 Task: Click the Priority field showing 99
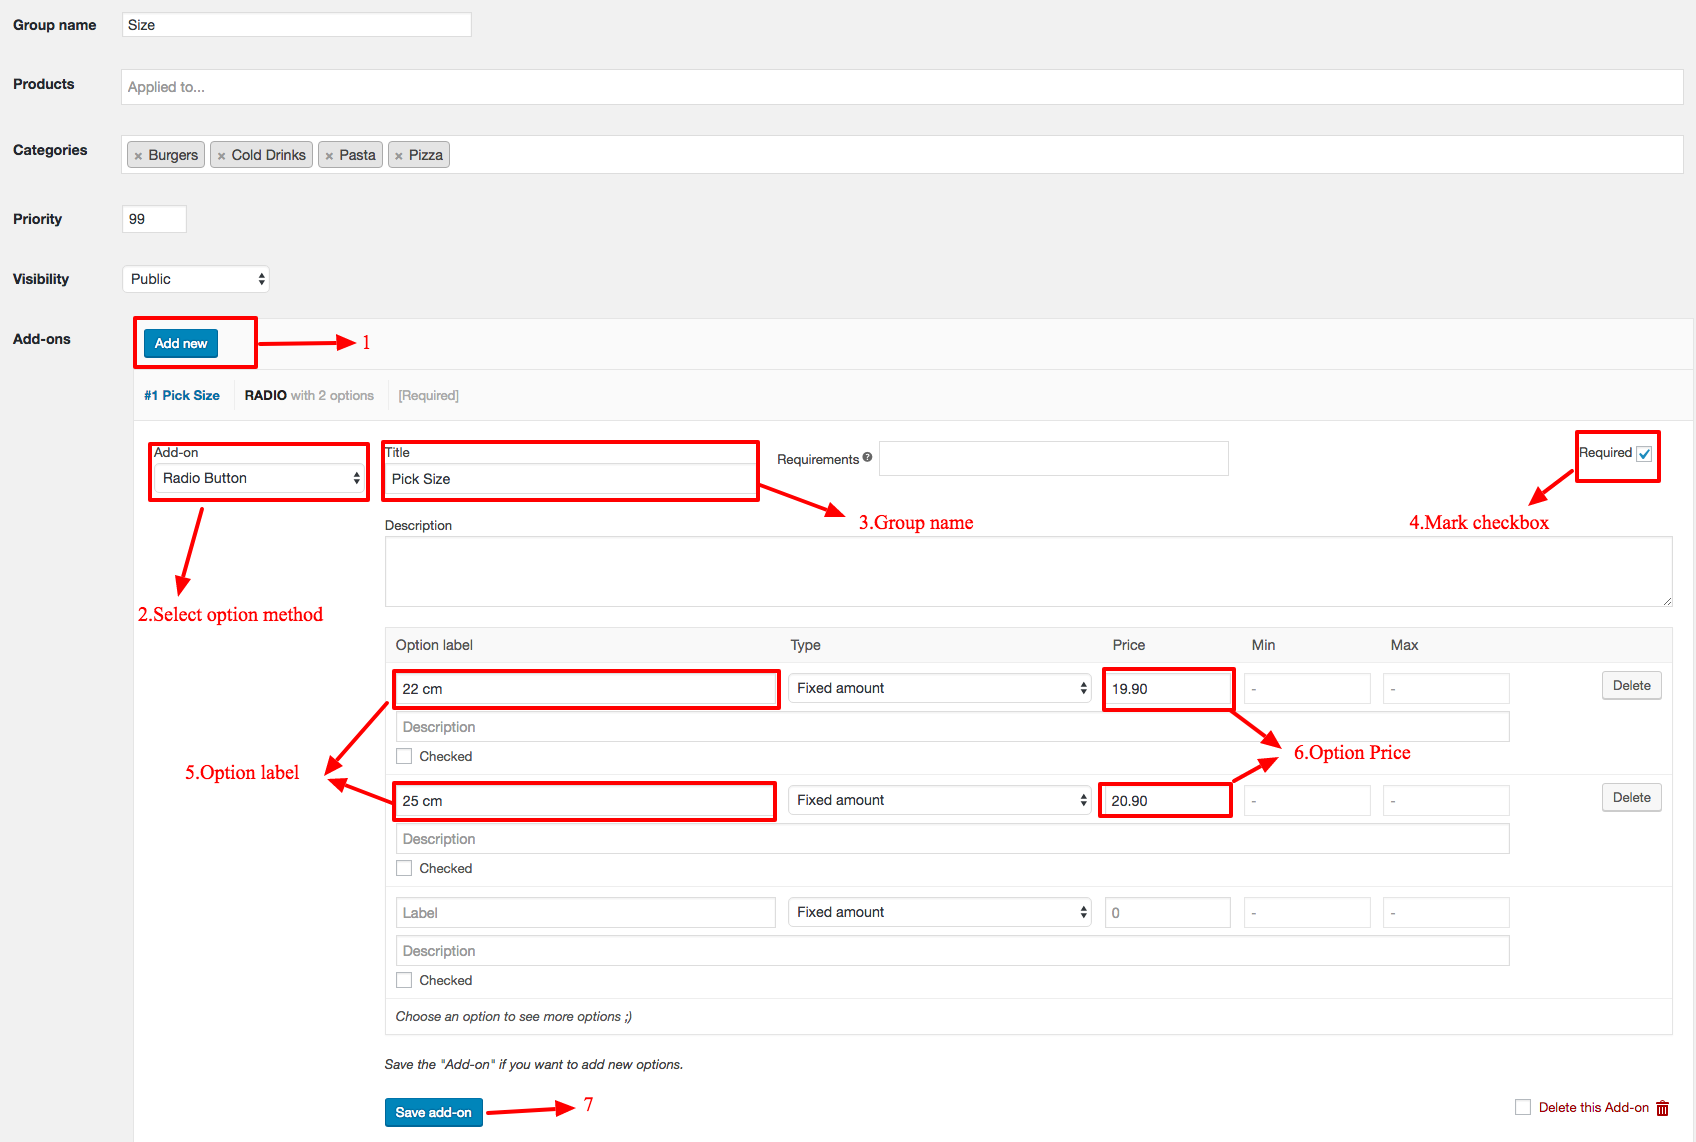[x=154, y=219]
